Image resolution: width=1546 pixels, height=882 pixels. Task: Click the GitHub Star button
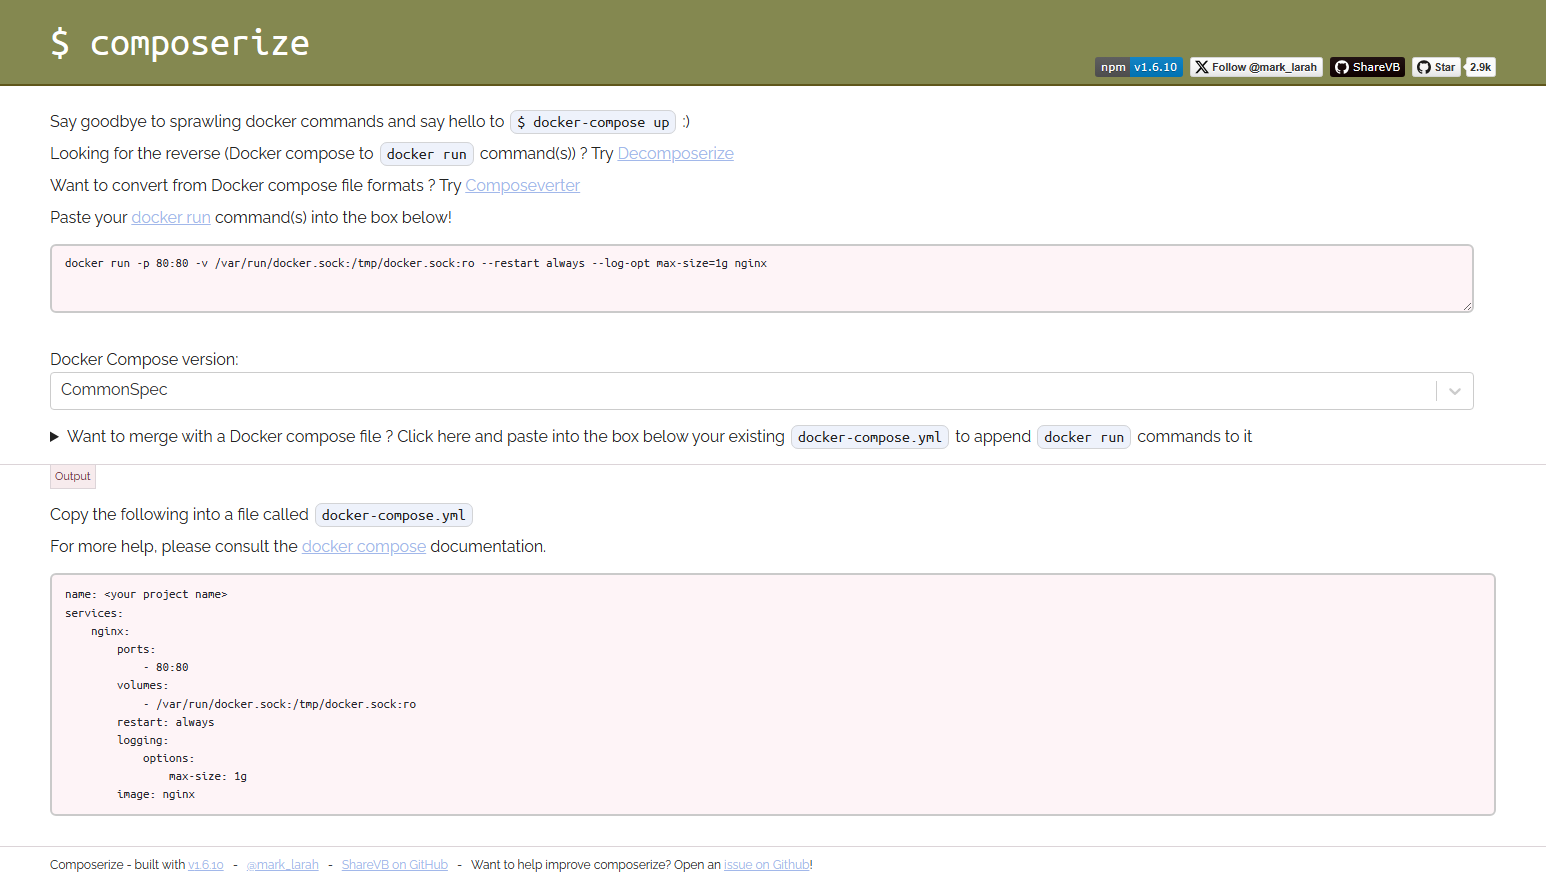tap(1436, 67)
